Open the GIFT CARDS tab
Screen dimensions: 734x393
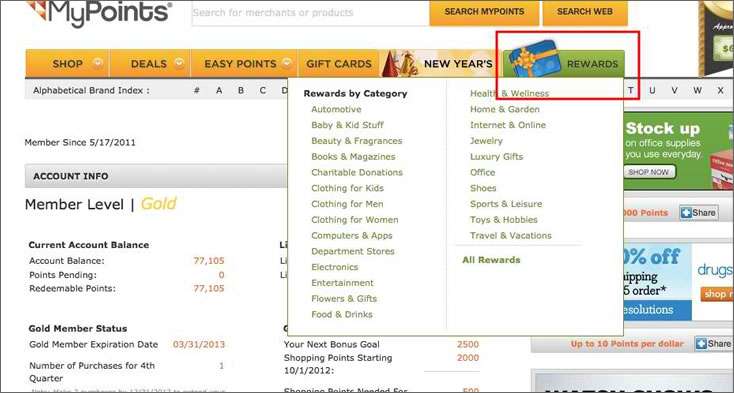(339, 64)
